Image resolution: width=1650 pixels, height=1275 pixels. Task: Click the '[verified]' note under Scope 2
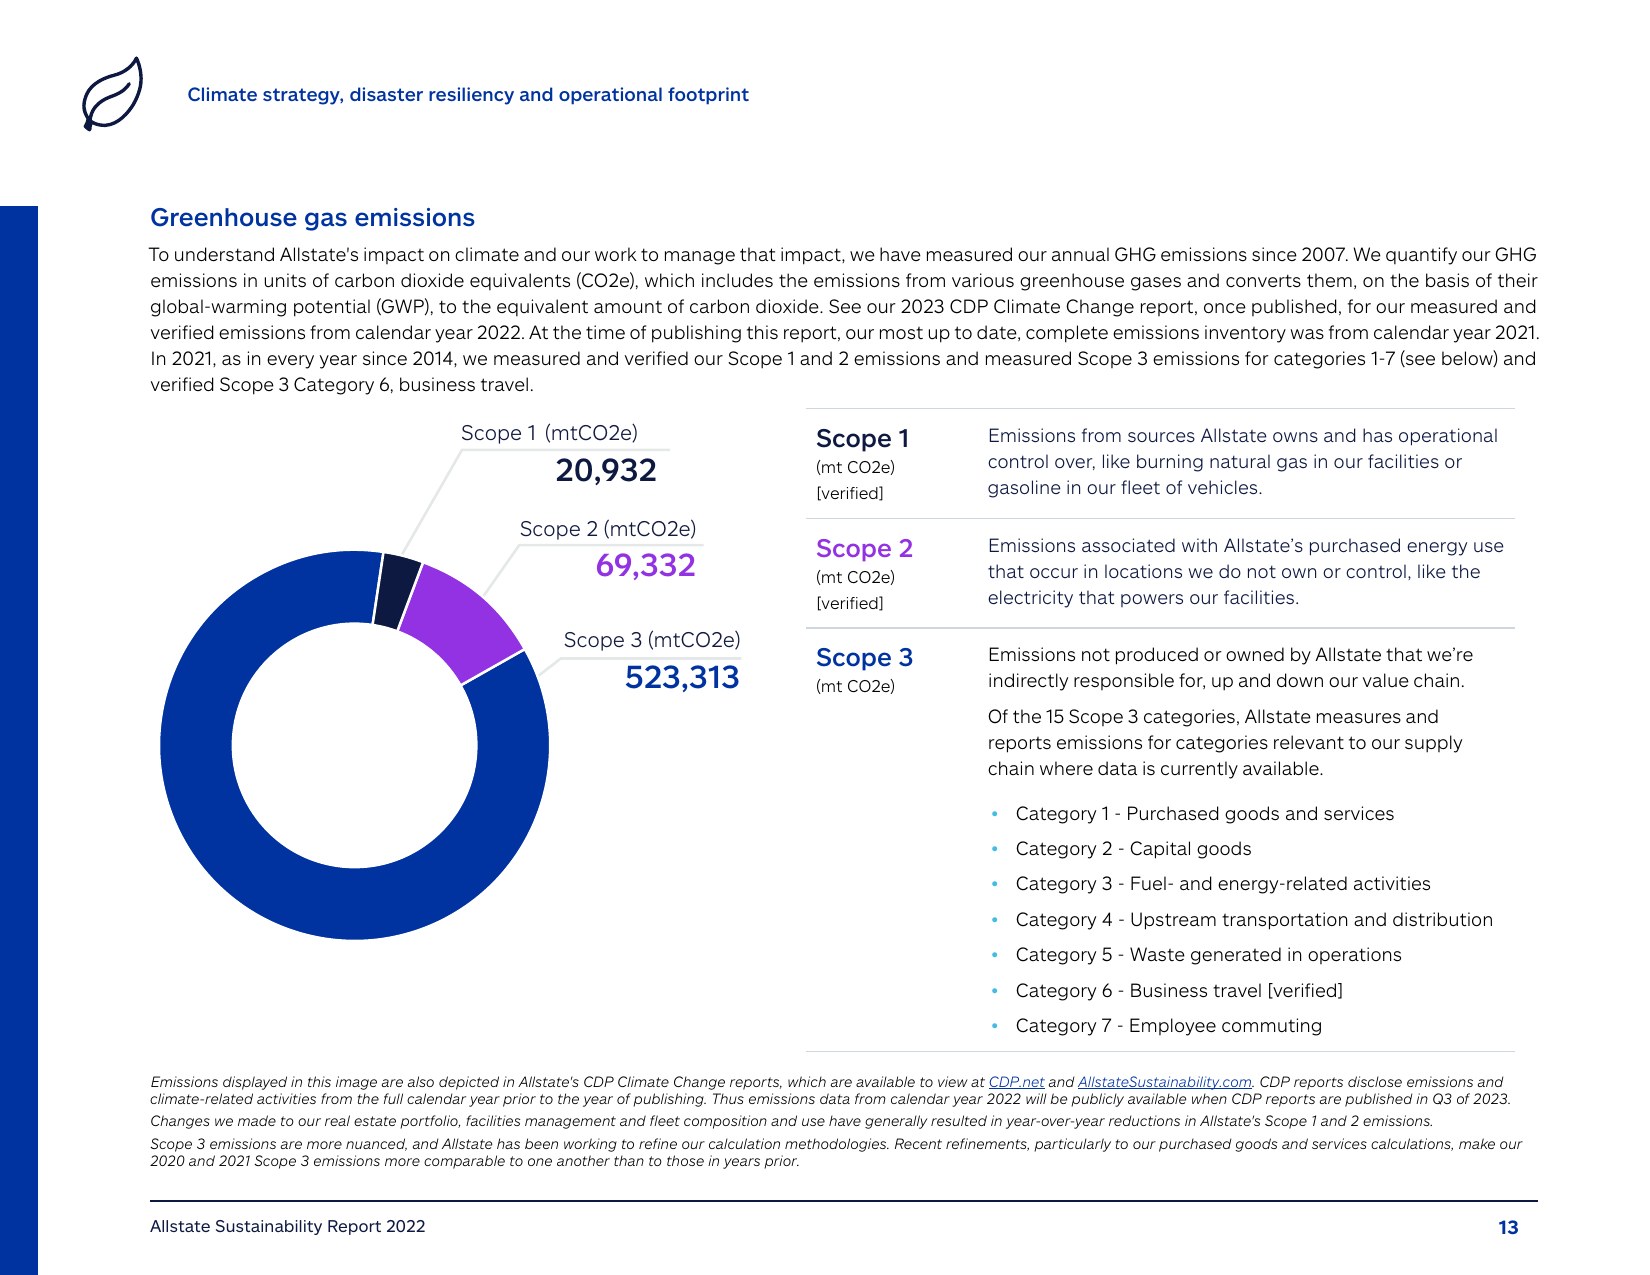[x=850, y=603]
